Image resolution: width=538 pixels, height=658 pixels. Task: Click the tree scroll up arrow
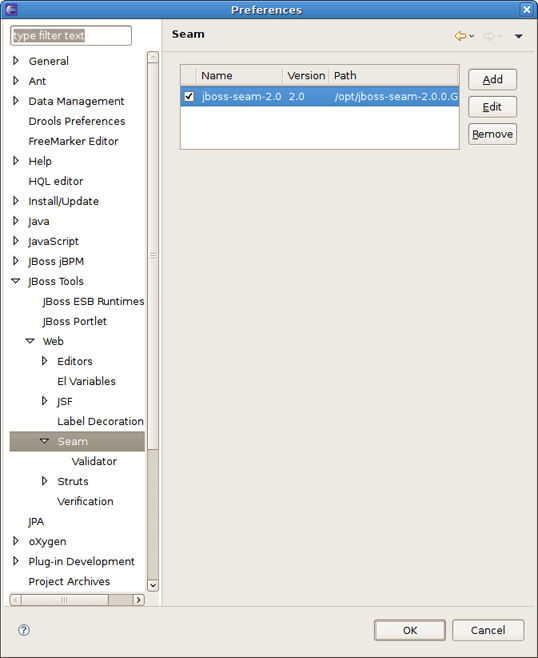[153, 57]
